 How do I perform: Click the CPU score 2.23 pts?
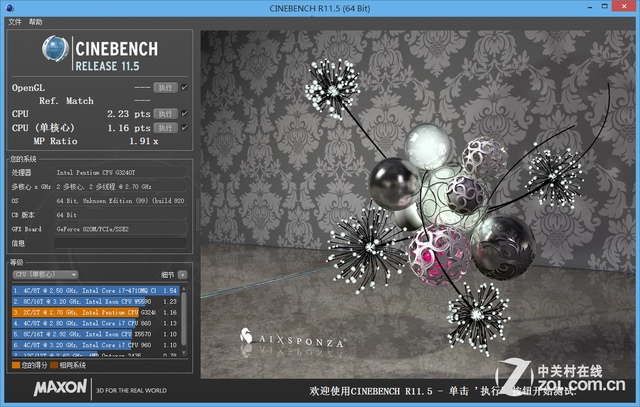tap(129, 114)
